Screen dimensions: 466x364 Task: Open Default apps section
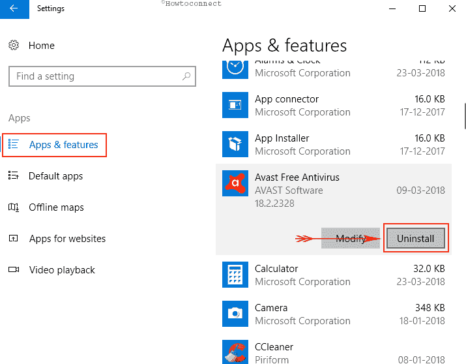coord(56,176)
